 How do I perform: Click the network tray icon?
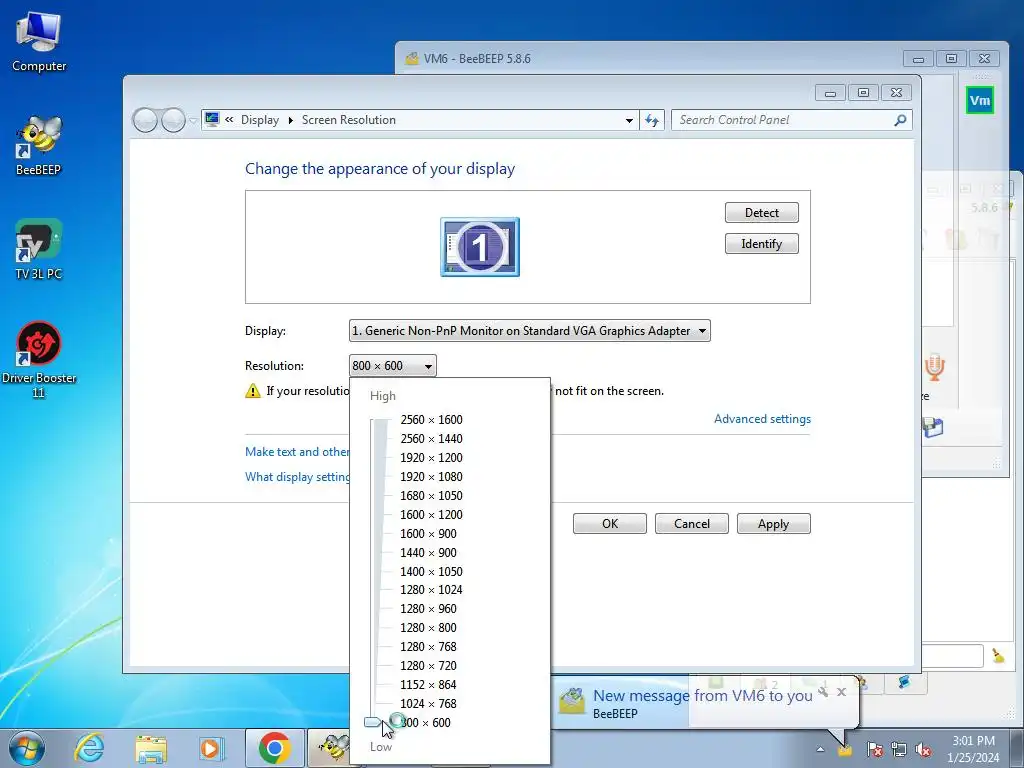click(899, 749)
